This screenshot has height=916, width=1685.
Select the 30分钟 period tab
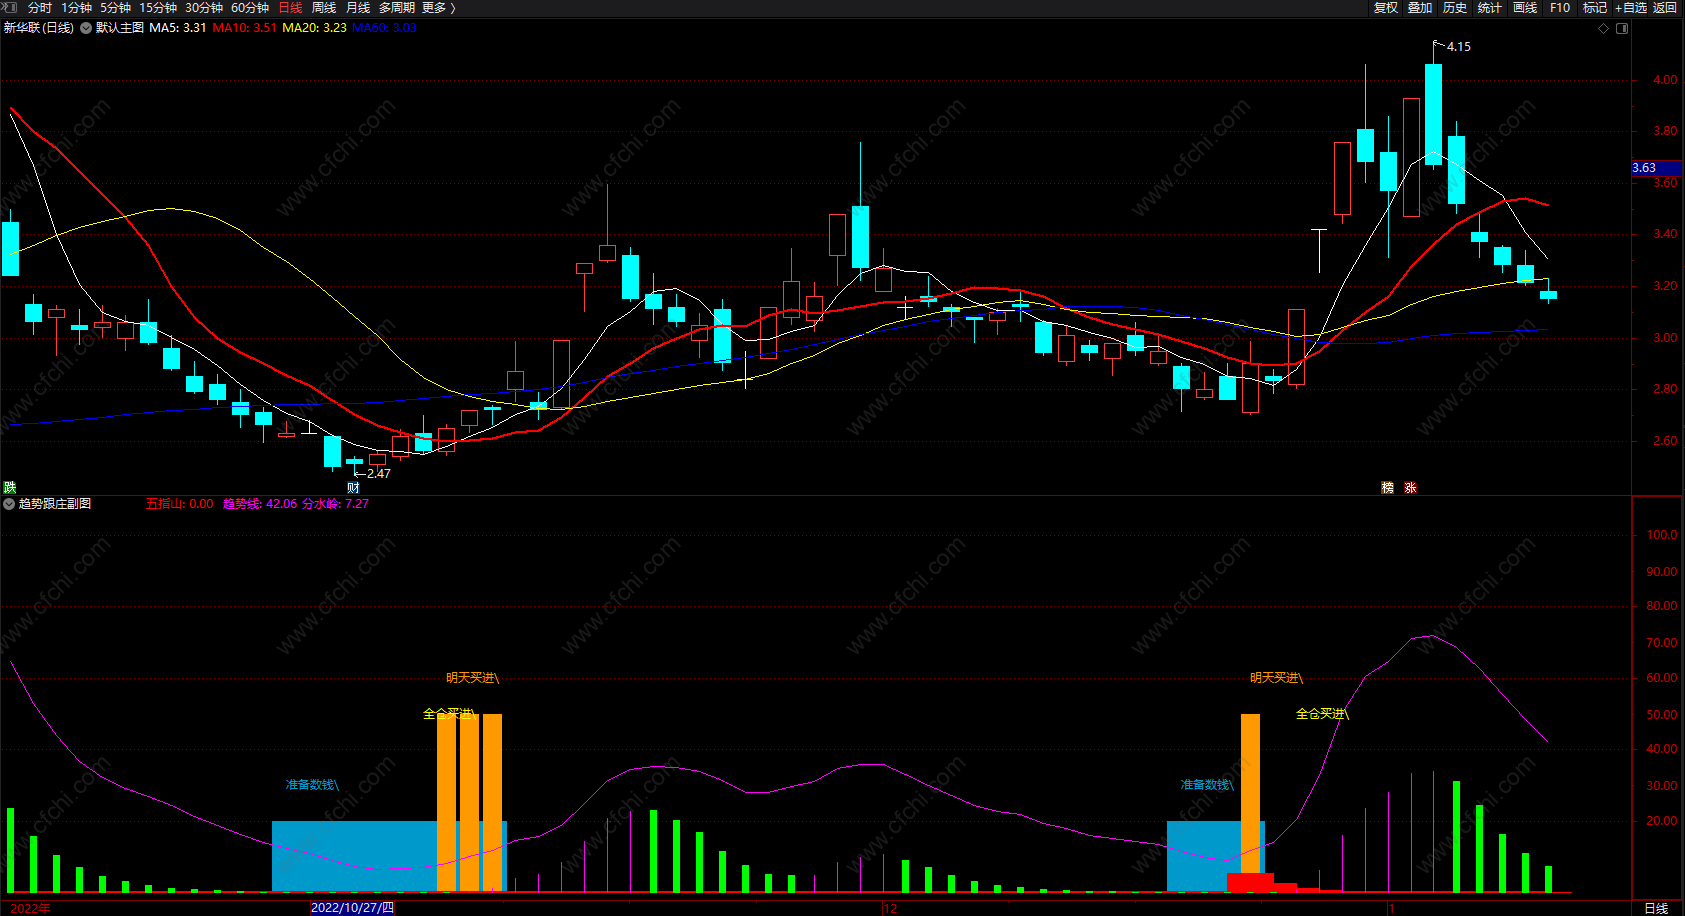[x=204, y=8]
